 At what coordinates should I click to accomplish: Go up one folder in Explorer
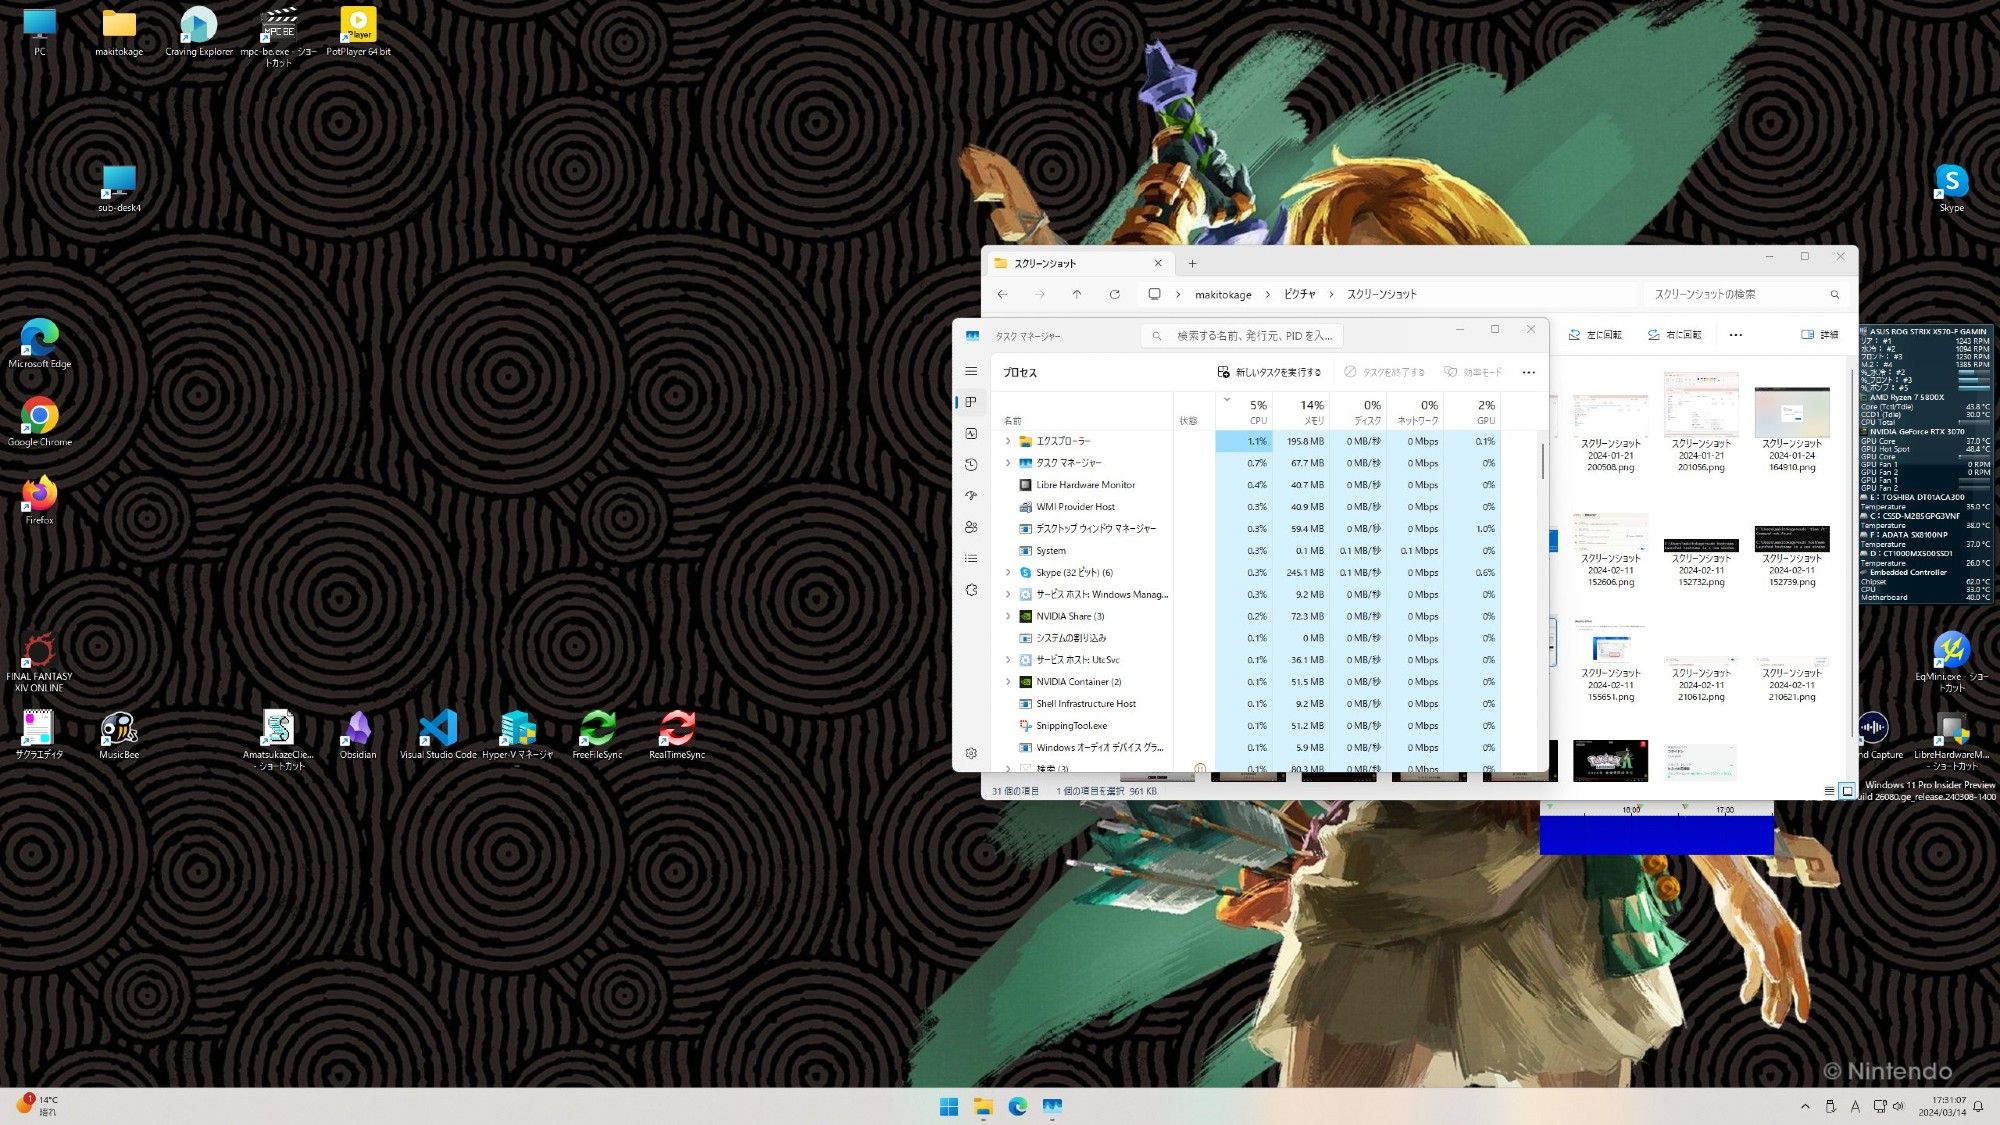pyautogui.click(x=1077, y=294)
